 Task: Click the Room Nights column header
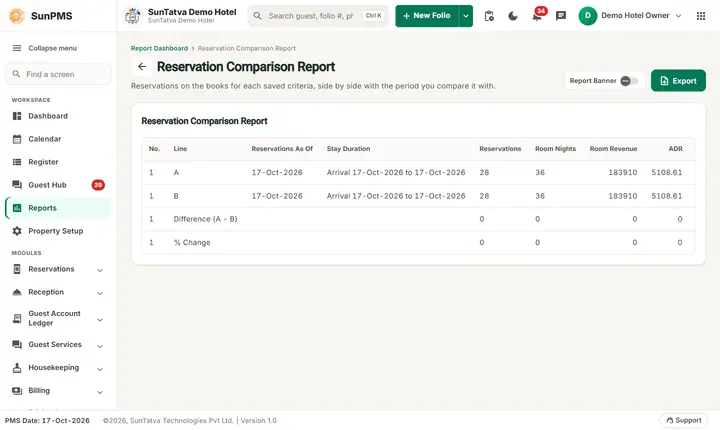pyautogui.click(x=555, y=149)
